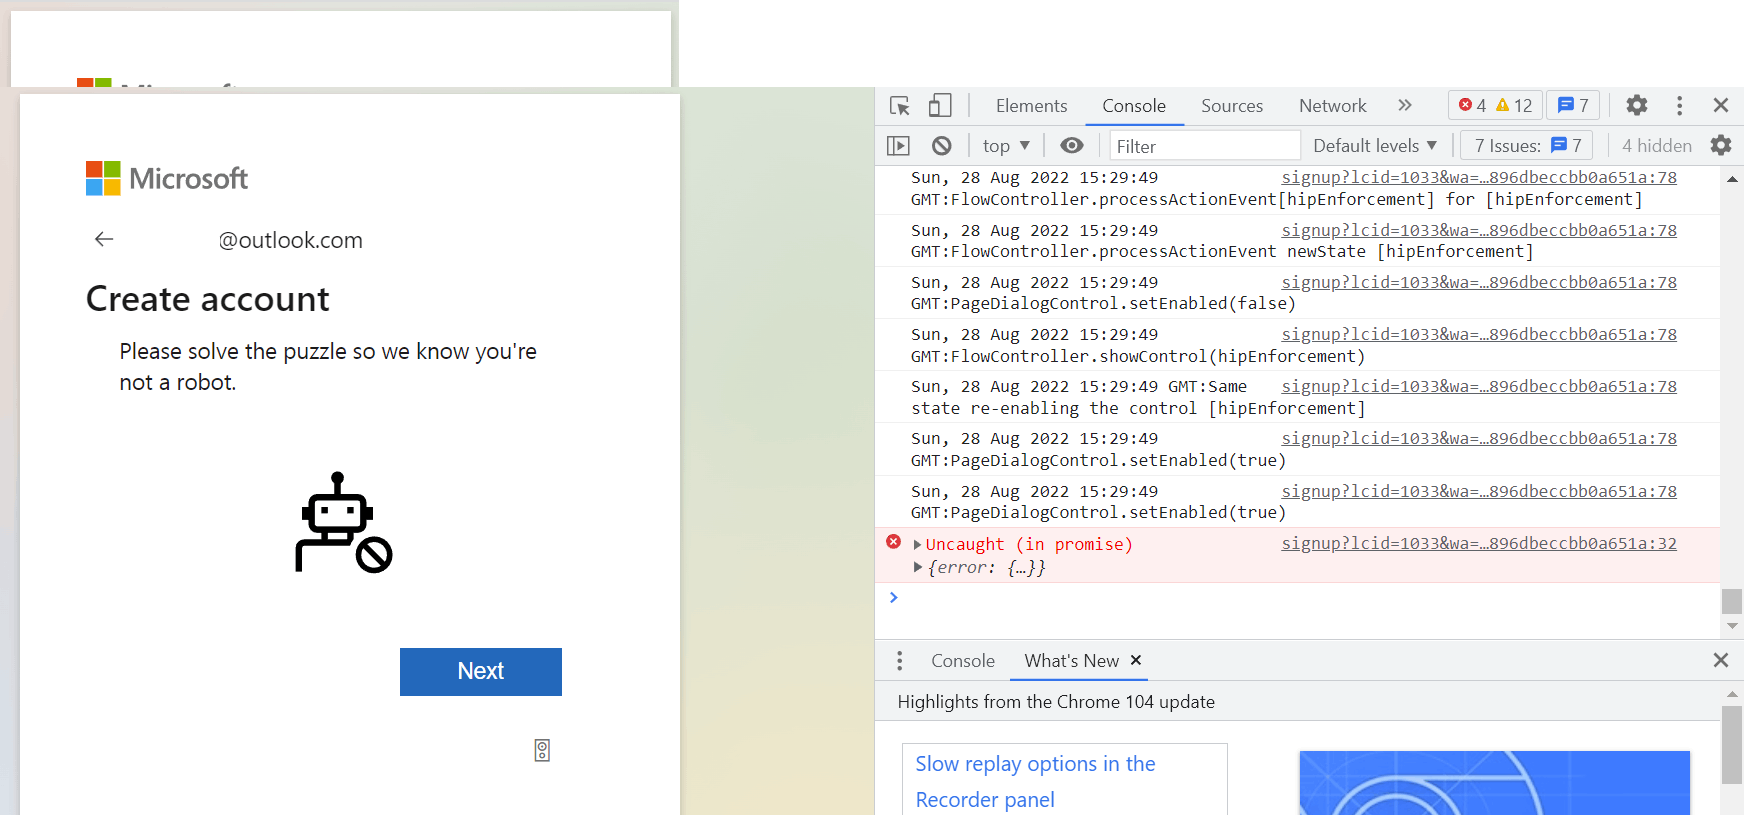Click the Next button
This screenshot has width=1744, height=815.
click(x=481, y=672)
